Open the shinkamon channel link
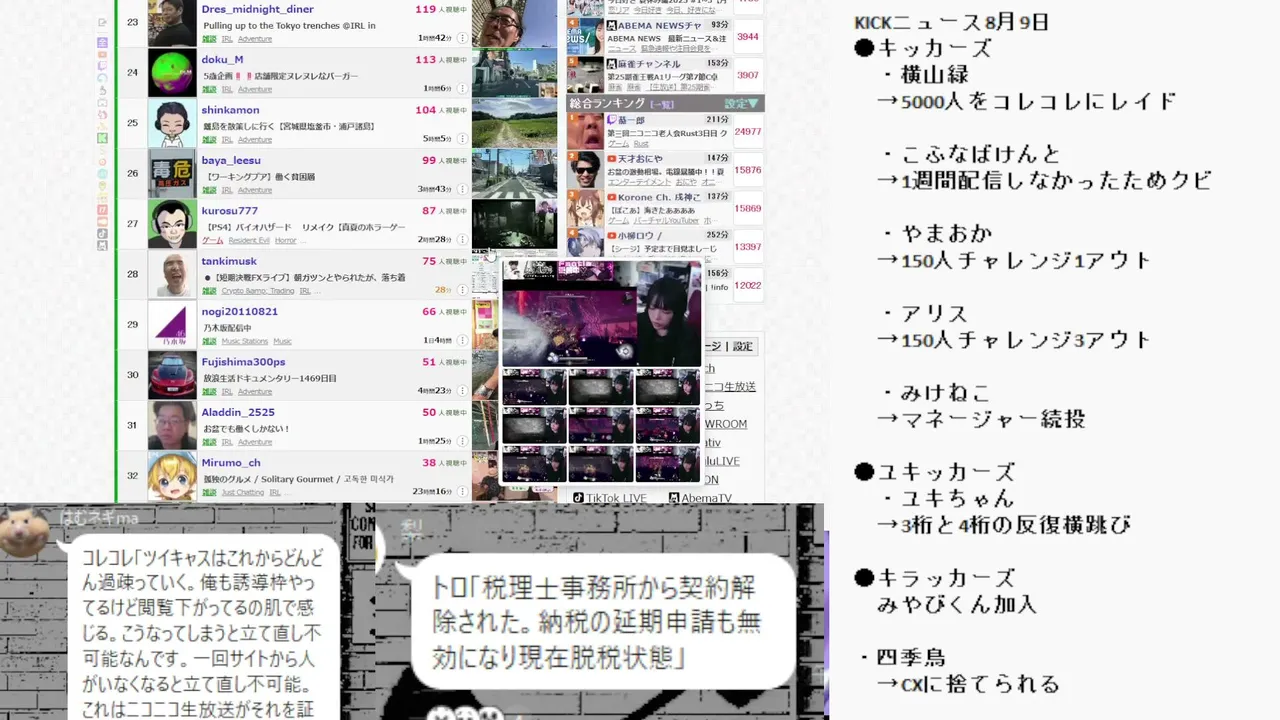Image resolution: width=1280 pixels, height=720 pixels. tap(230, 110)
